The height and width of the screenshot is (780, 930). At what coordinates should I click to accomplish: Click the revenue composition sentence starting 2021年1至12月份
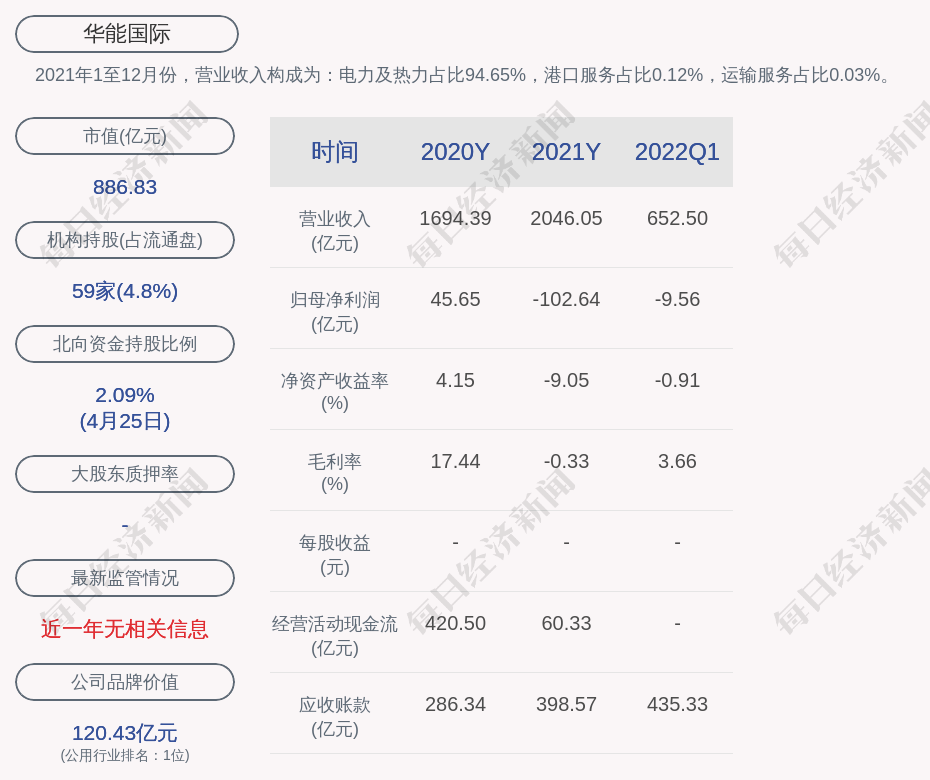click(463, 75)
